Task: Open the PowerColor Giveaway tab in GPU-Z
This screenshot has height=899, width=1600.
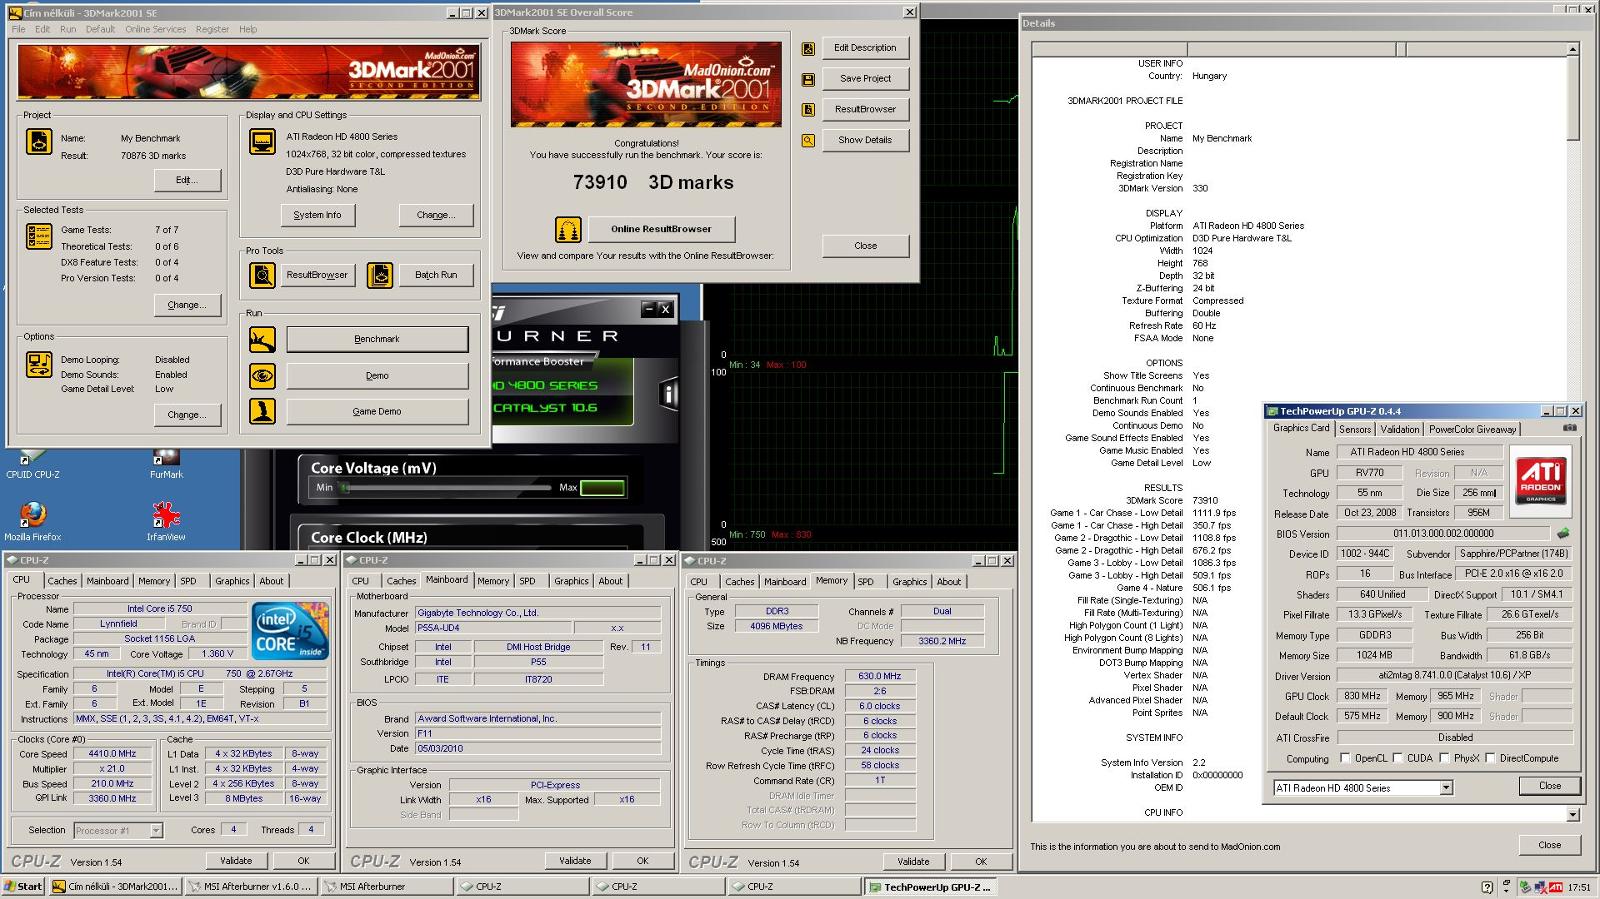Action: pos(1472,429)
